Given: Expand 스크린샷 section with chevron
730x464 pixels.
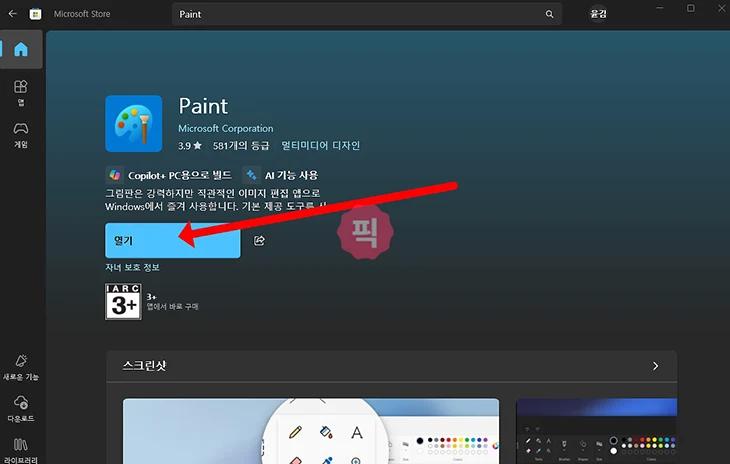Looking at the screenshot, I should pyautogui.click(x=656, y=366).
